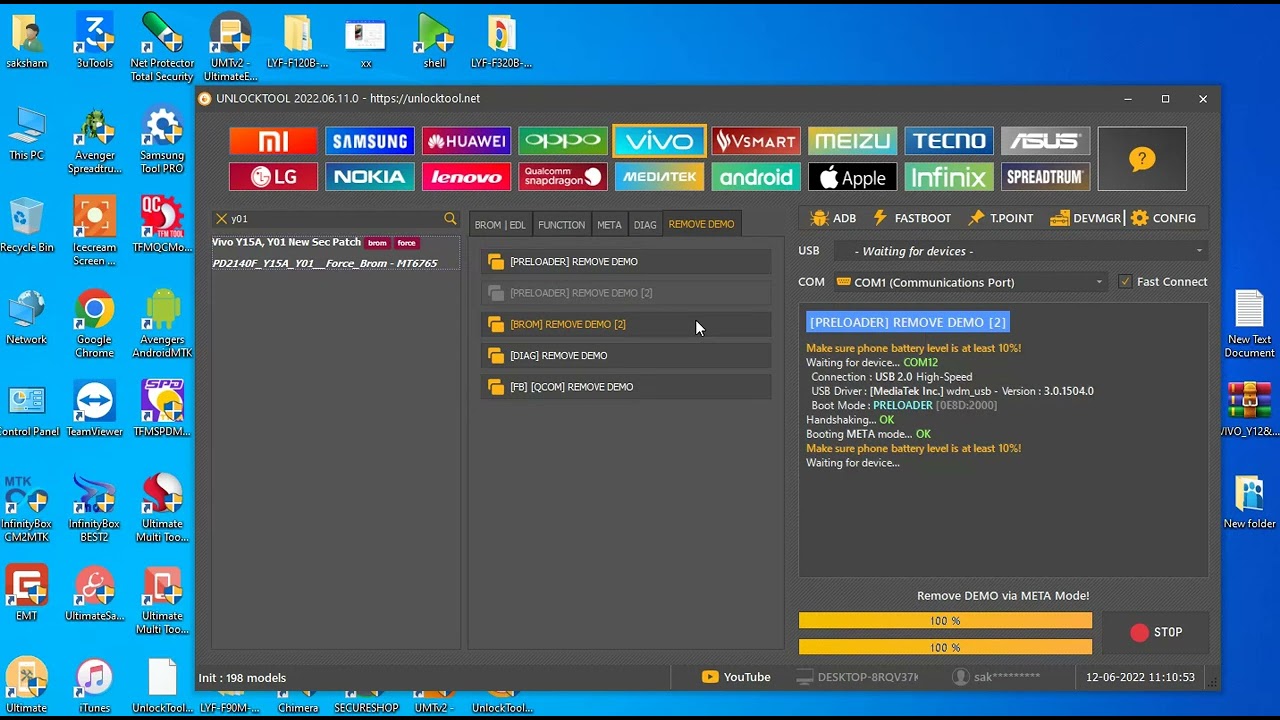
Task: Click the date and time status entry
Action: coord(1140,677)
